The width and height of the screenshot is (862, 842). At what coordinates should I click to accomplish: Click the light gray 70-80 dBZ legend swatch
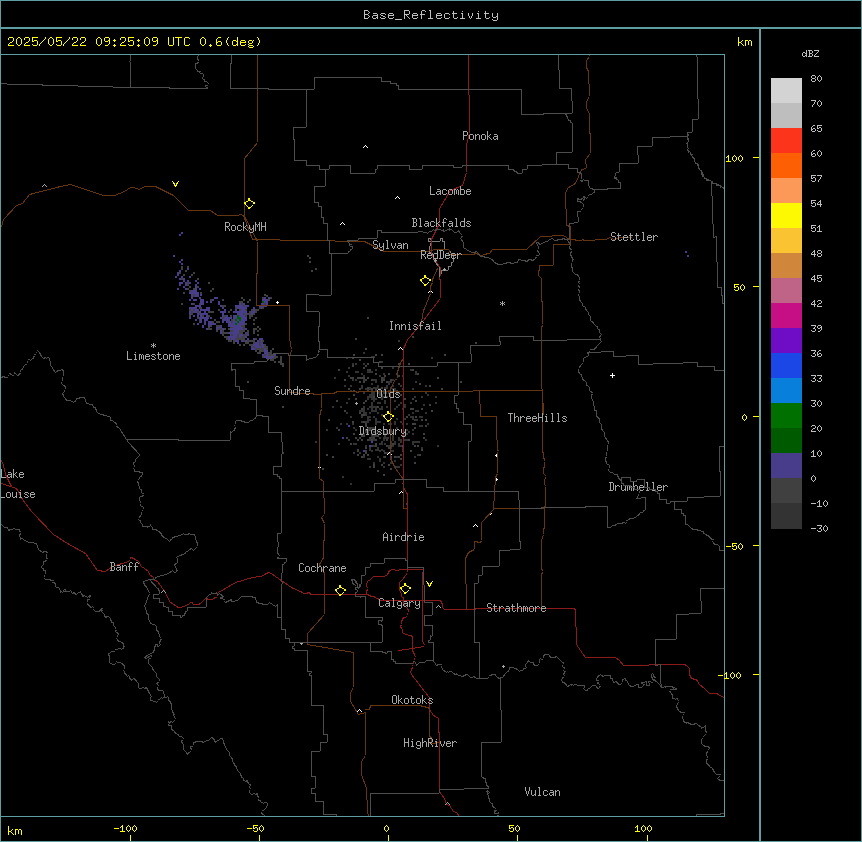tap(786, 91)
